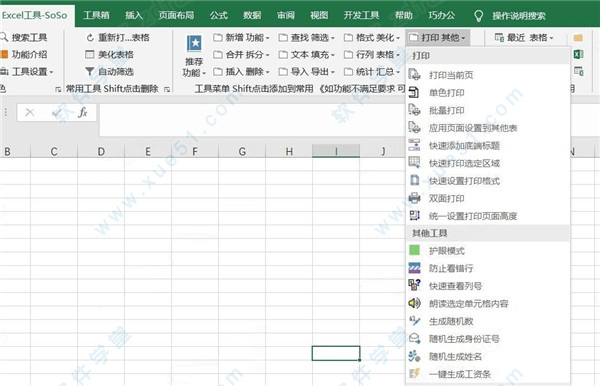
Task: Choose the 双面打印 menu entry
Action: point(488,198)
